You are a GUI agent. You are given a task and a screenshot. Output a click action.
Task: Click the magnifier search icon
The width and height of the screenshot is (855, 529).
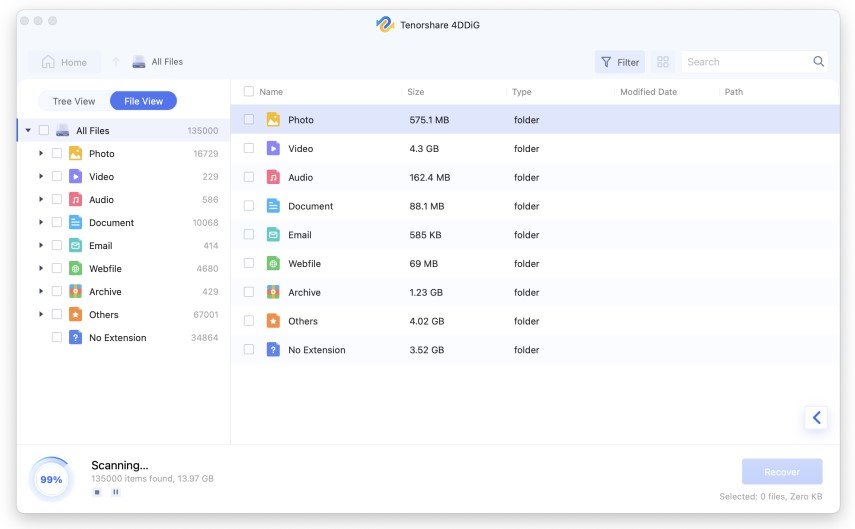(818, 62)
